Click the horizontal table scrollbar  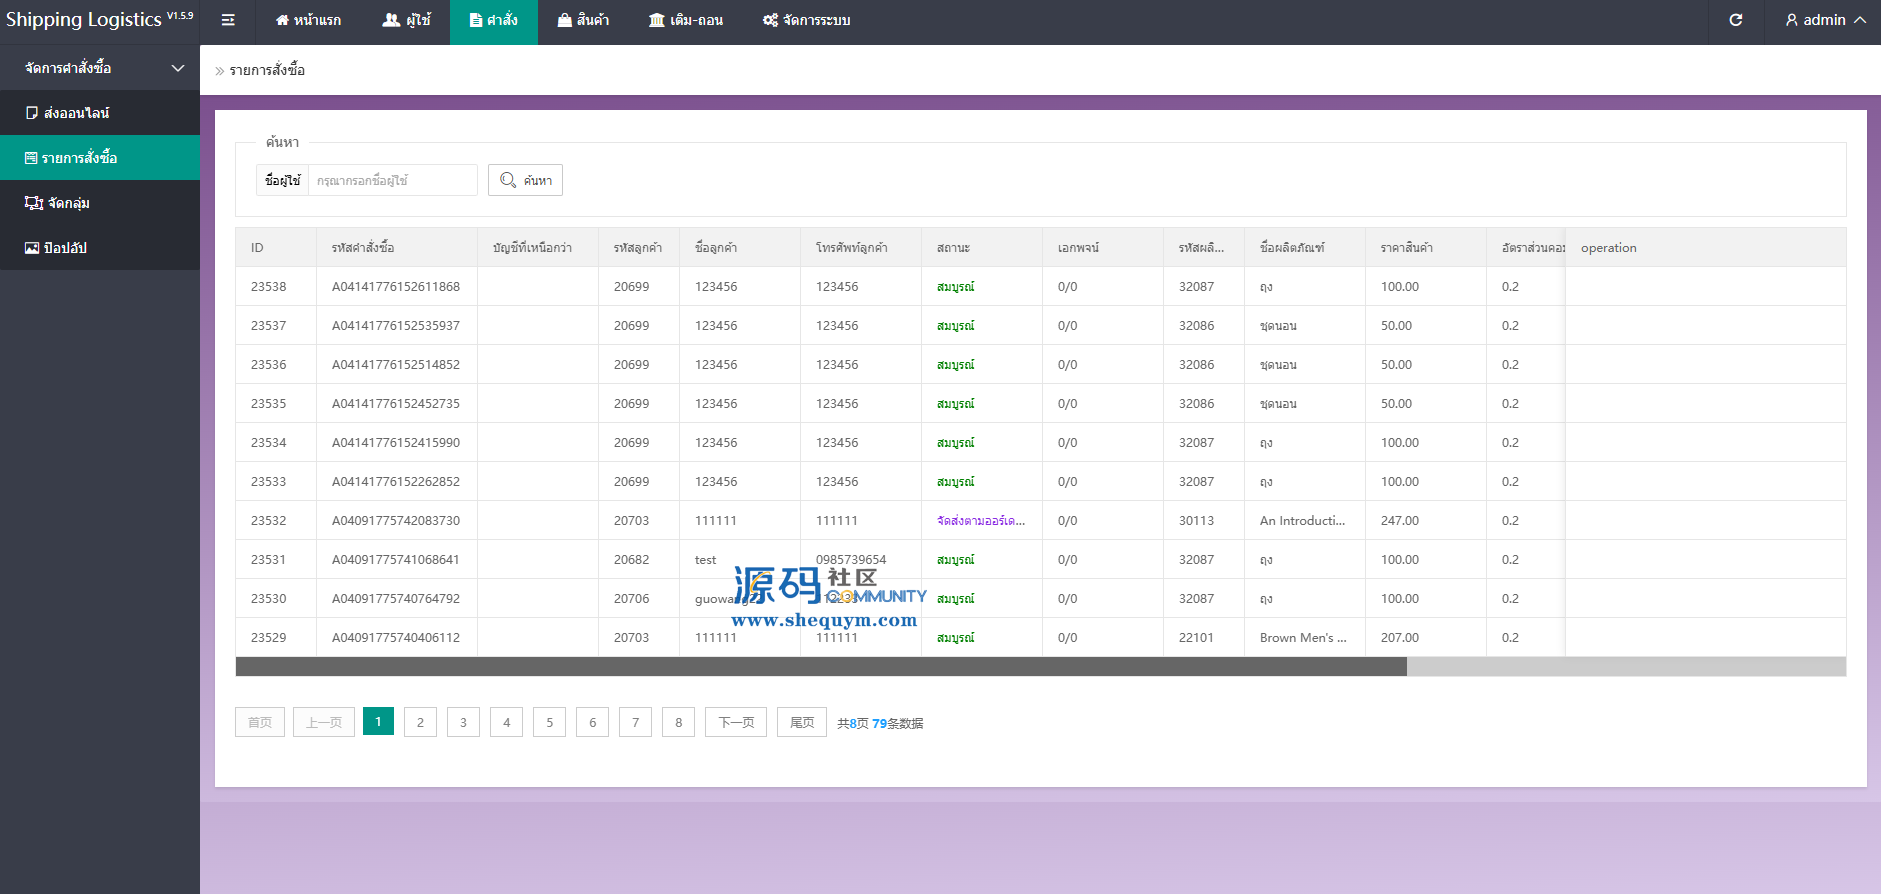click(820, 667)
